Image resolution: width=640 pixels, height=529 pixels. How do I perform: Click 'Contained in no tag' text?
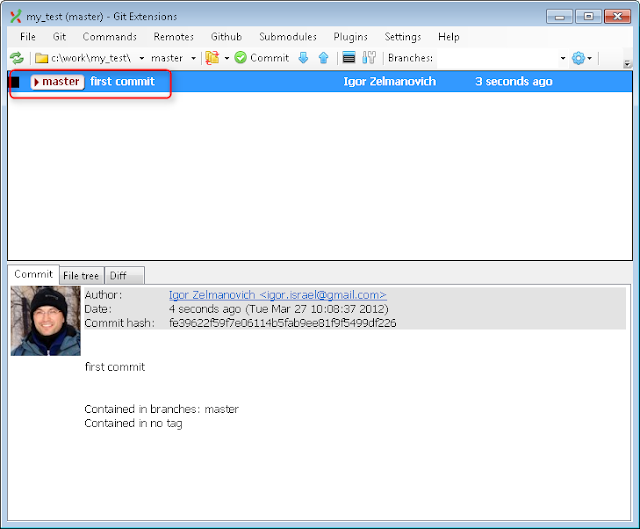click(x=133, y=423)
